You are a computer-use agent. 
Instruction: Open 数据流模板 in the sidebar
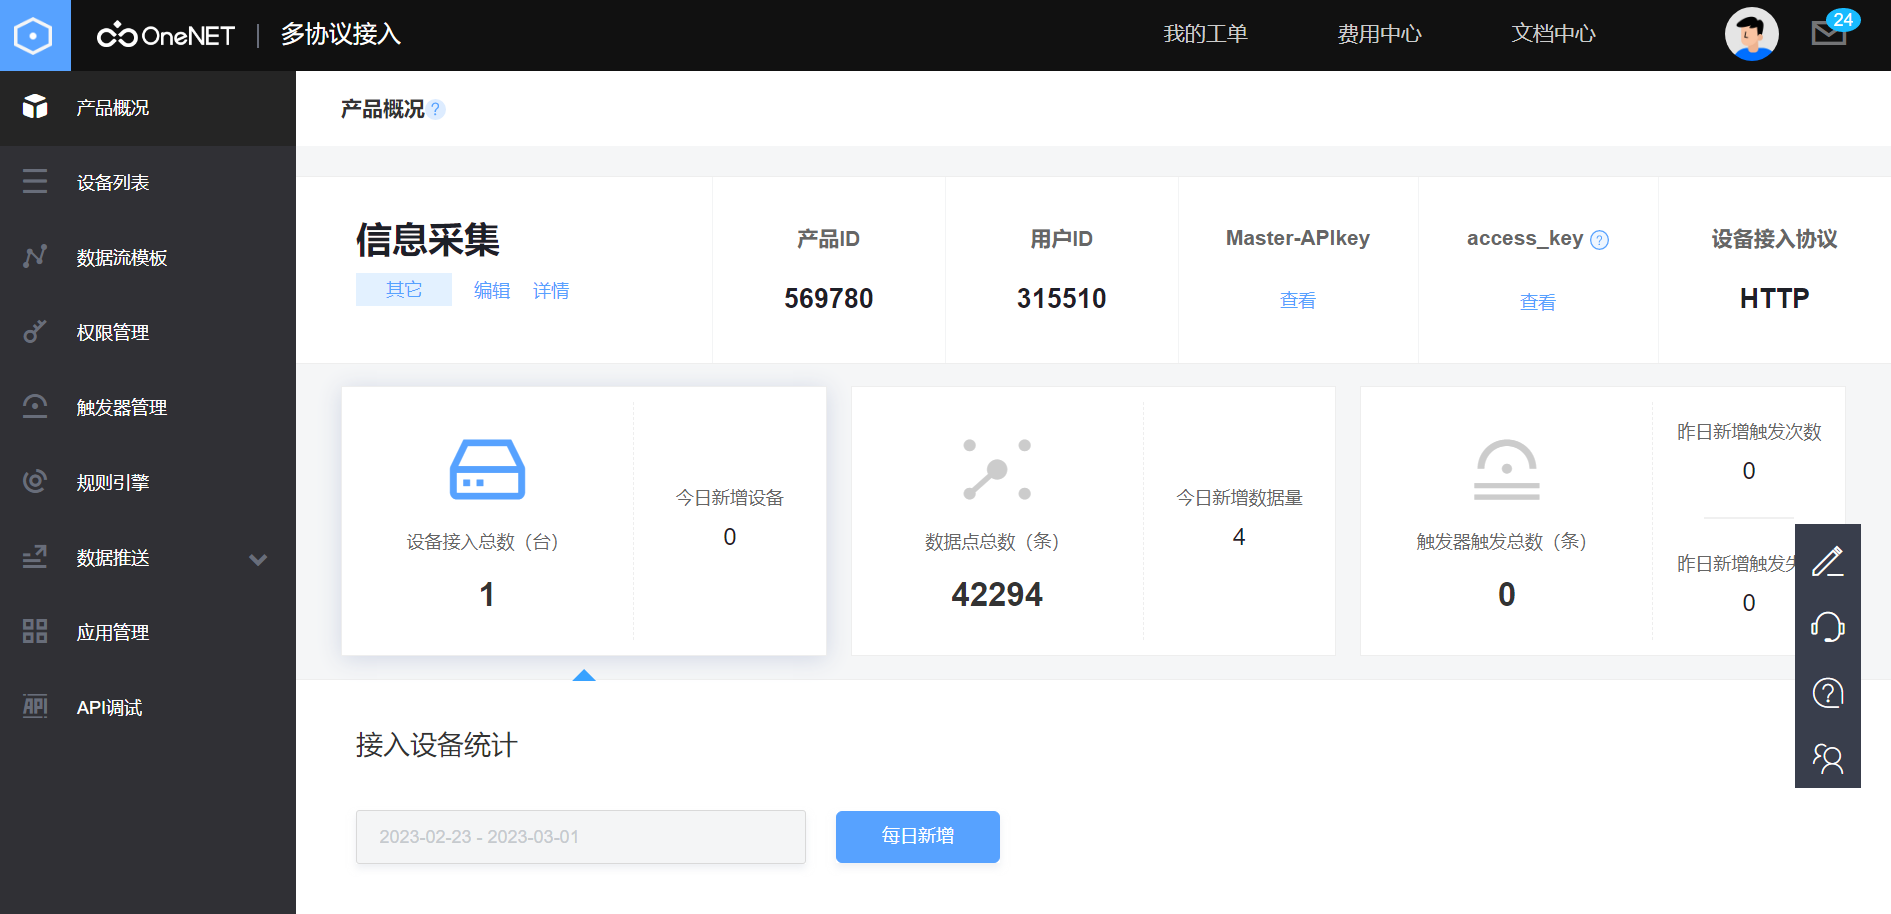pyautogui.click(x=148, y=258)
